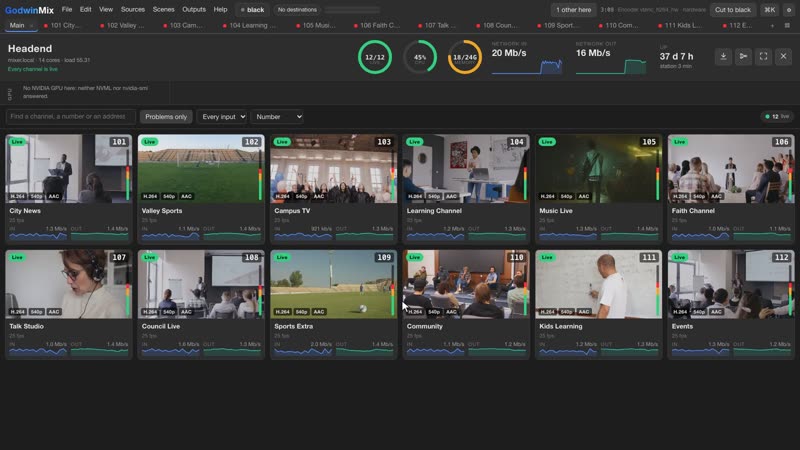Open the Number sort dropdown
Image resolution: width=800 pixels, height=450 pixels.
coord(277,117)
